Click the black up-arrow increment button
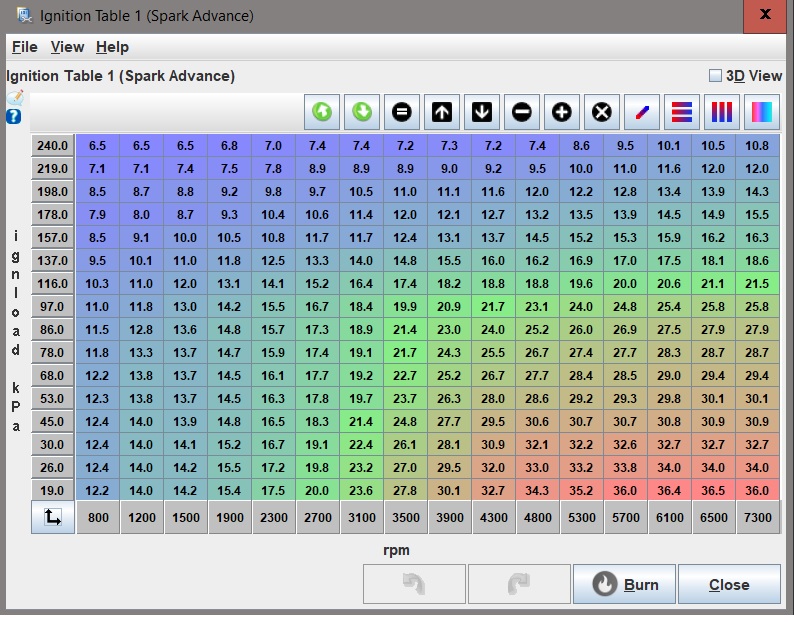 click(x=442, y=112)
